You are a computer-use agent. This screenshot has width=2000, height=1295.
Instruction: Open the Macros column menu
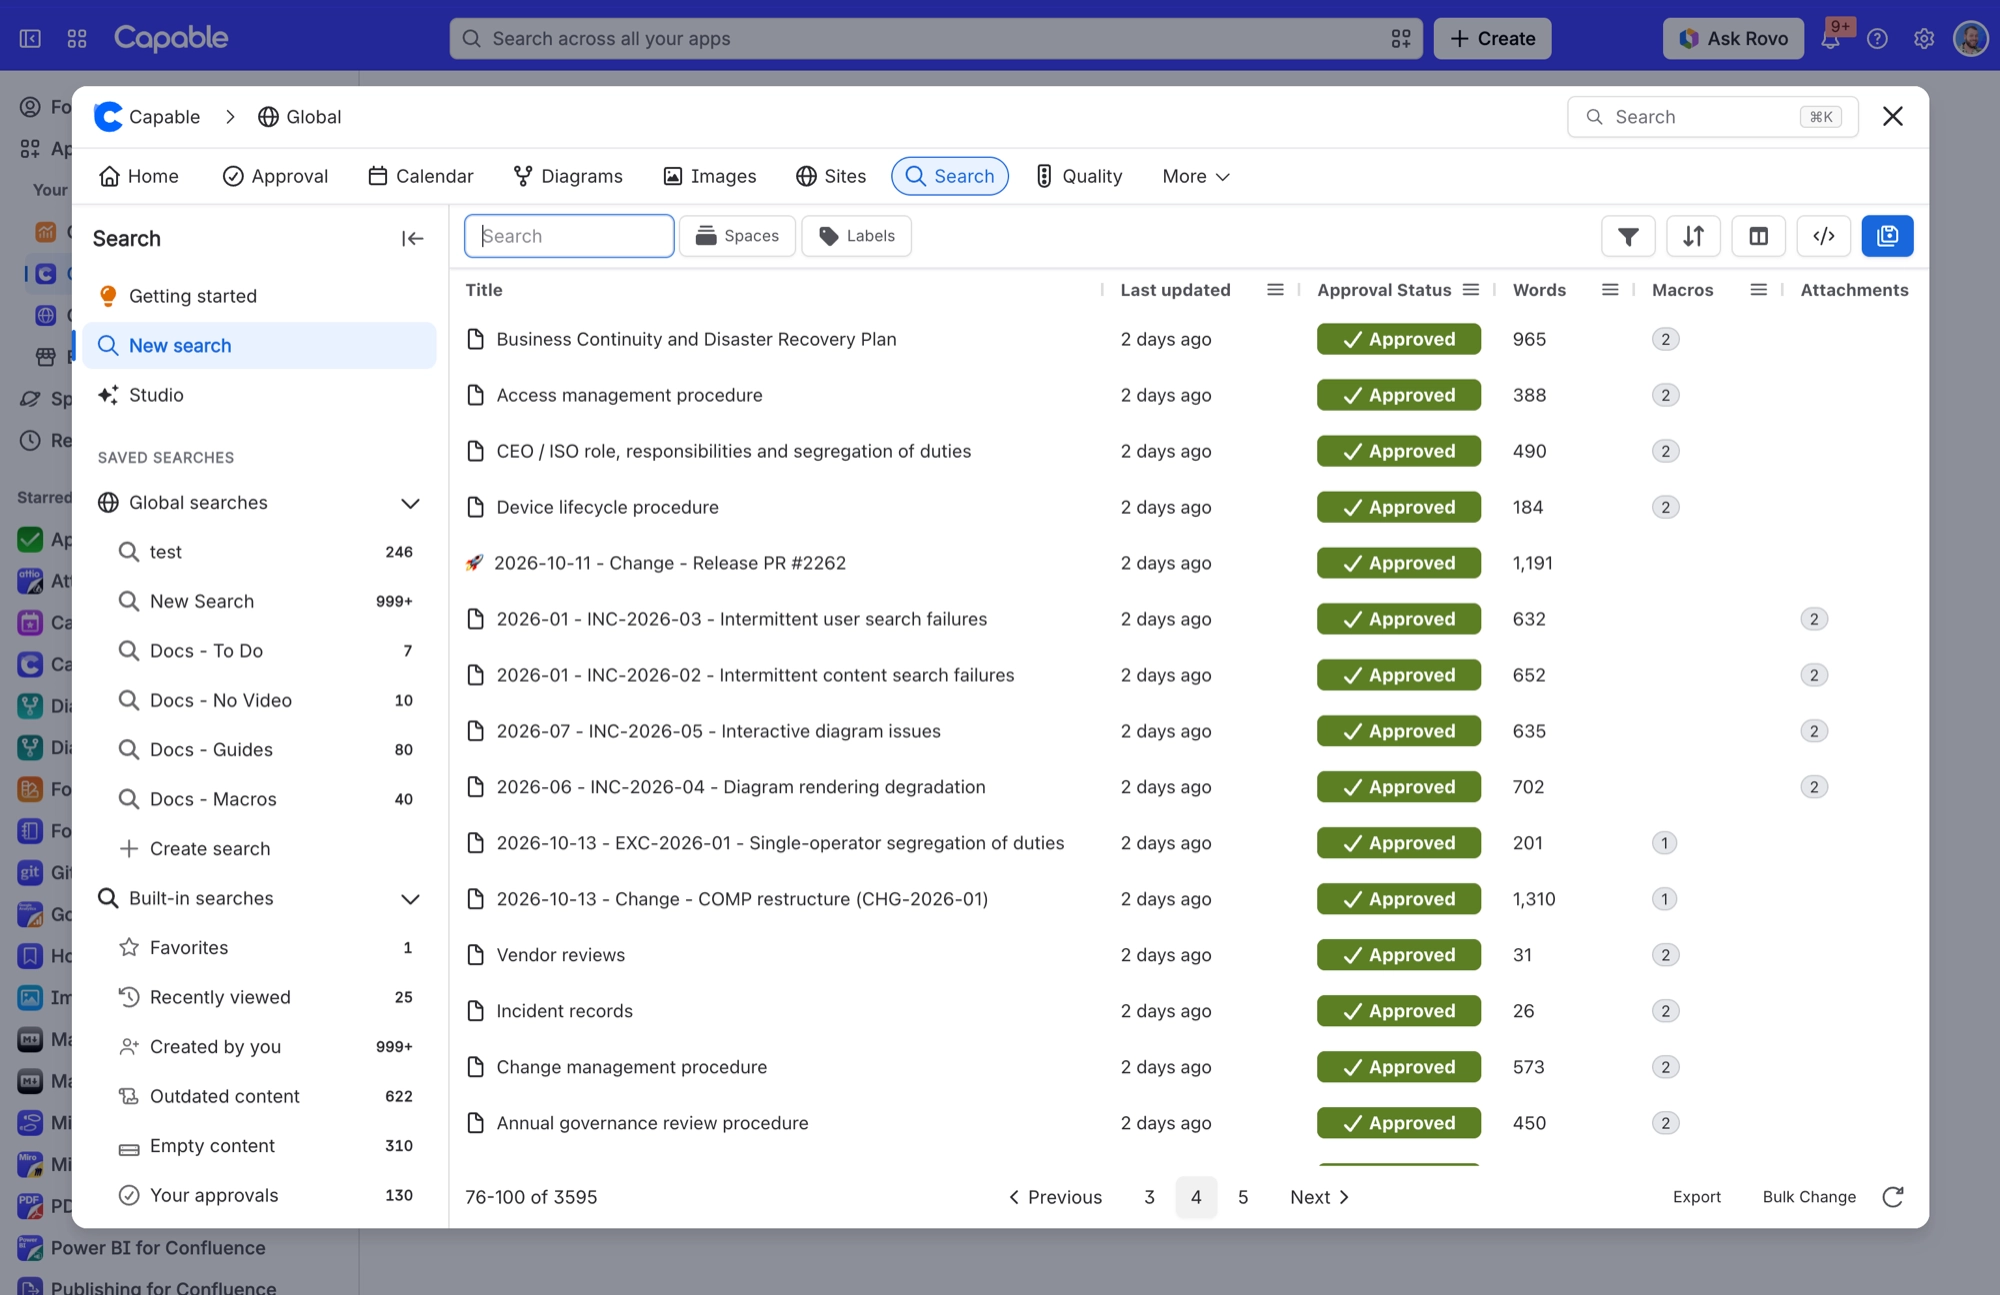click(1758, 290)
